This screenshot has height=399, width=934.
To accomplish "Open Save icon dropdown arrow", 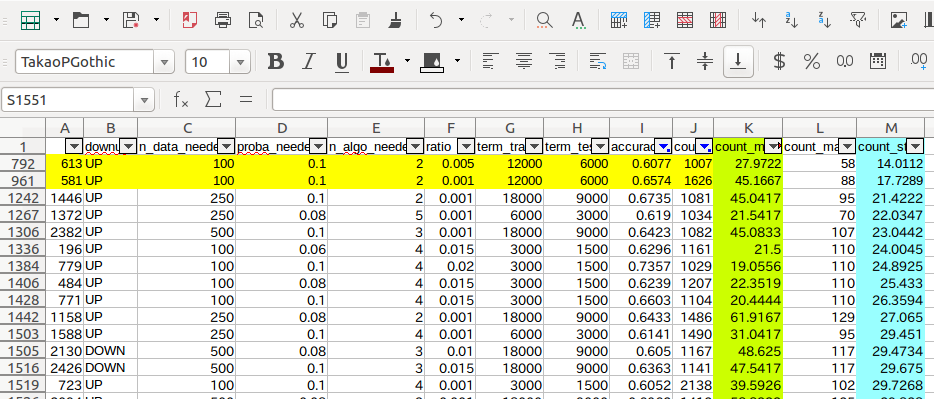I will point(156,20).
